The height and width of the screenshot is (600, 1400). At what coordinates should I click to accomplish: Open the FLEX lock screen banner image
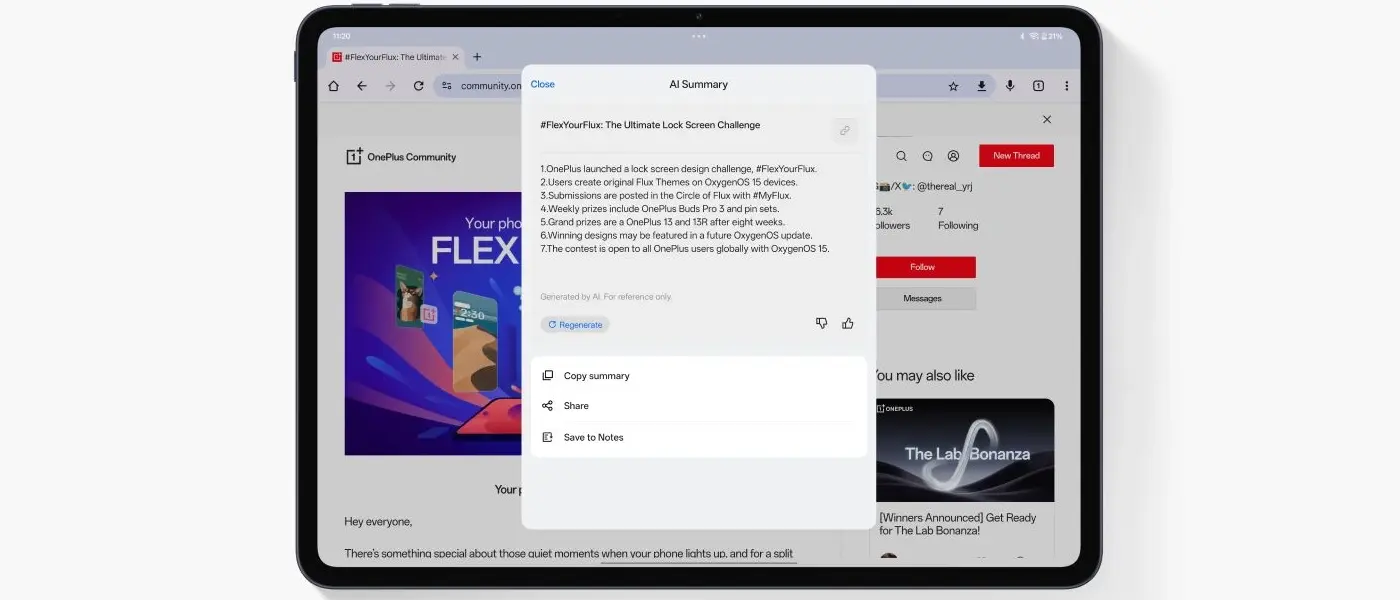[x=433, y=324]
